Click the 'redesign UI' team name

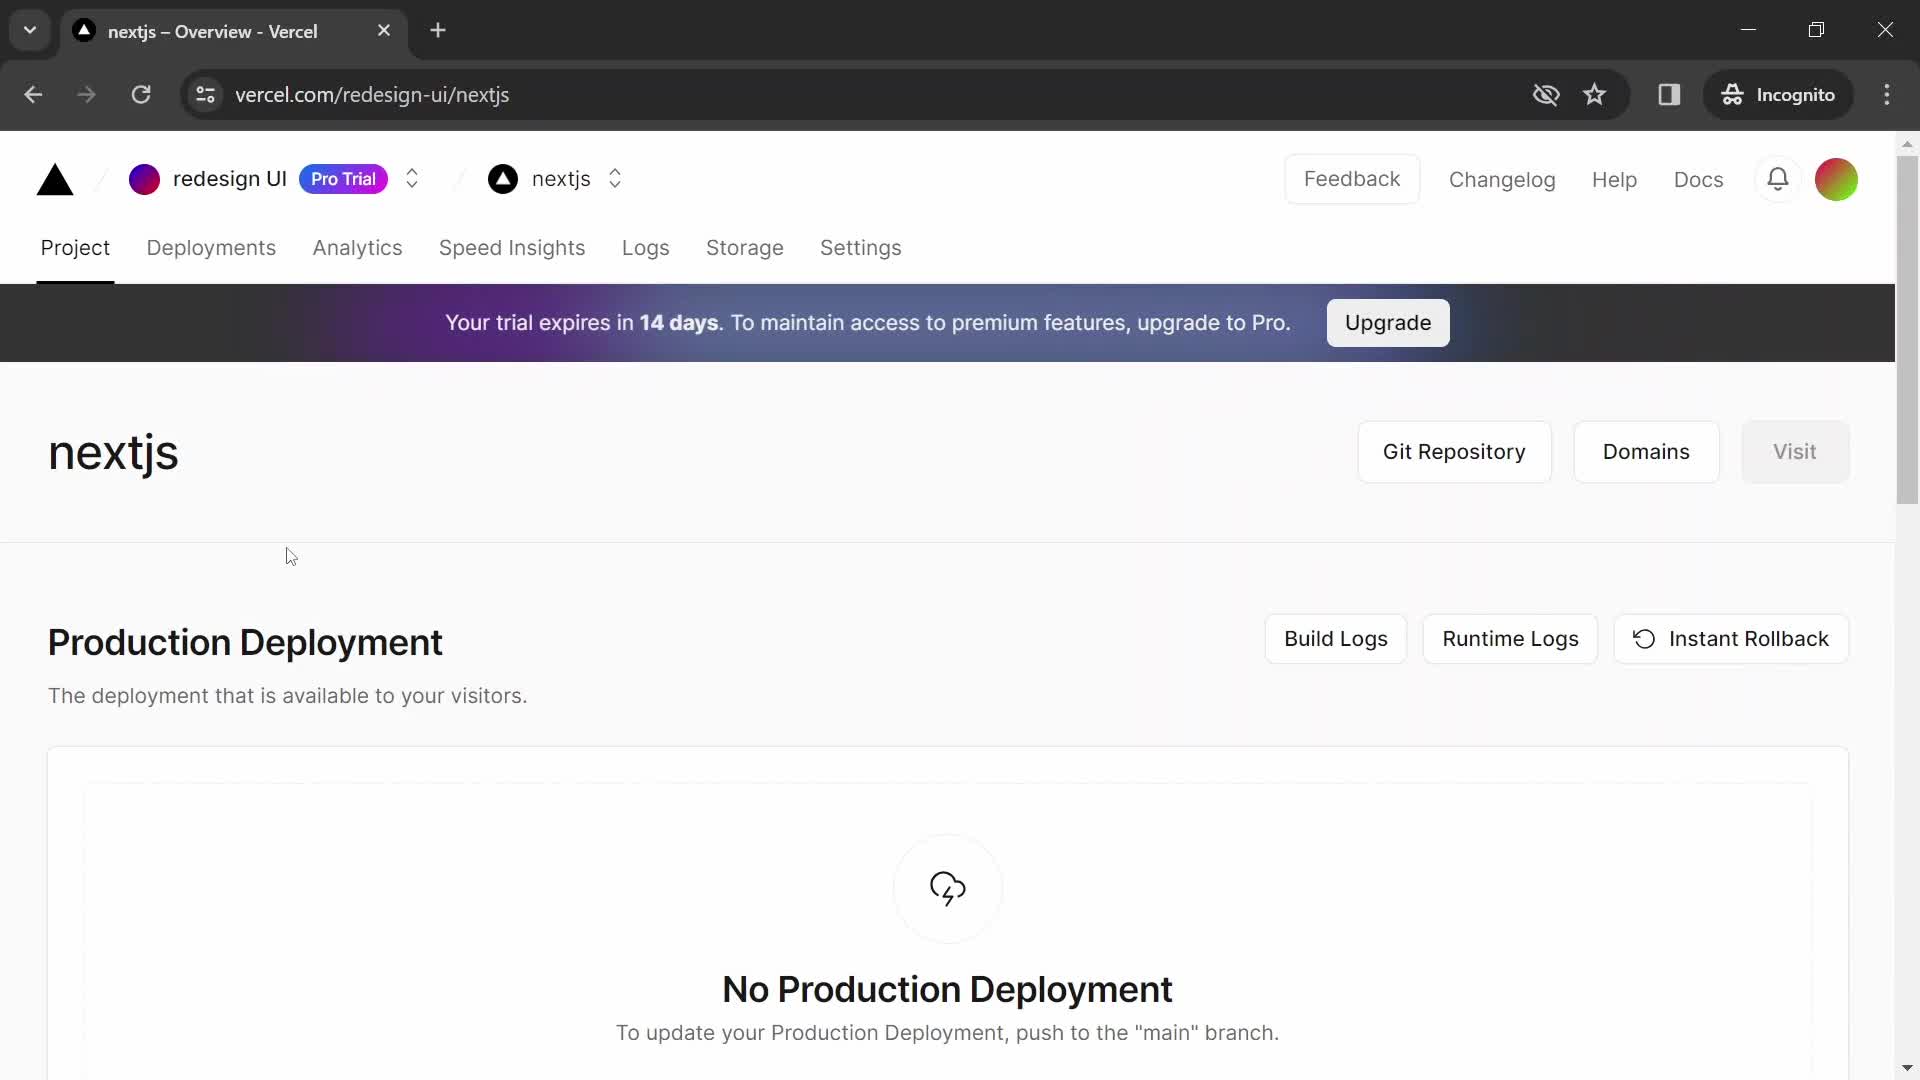click(230, 179)
